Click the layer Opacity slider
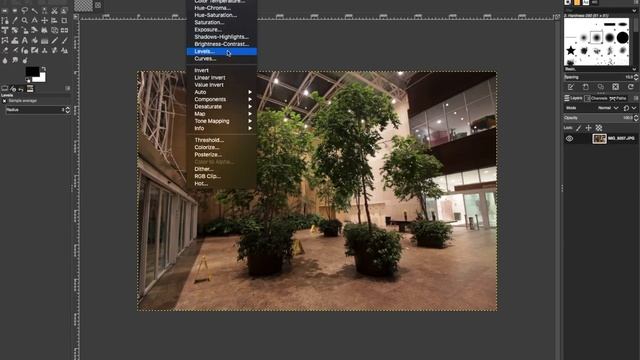The height and width of the screenshot is (360, 640). tap(598, 118)
